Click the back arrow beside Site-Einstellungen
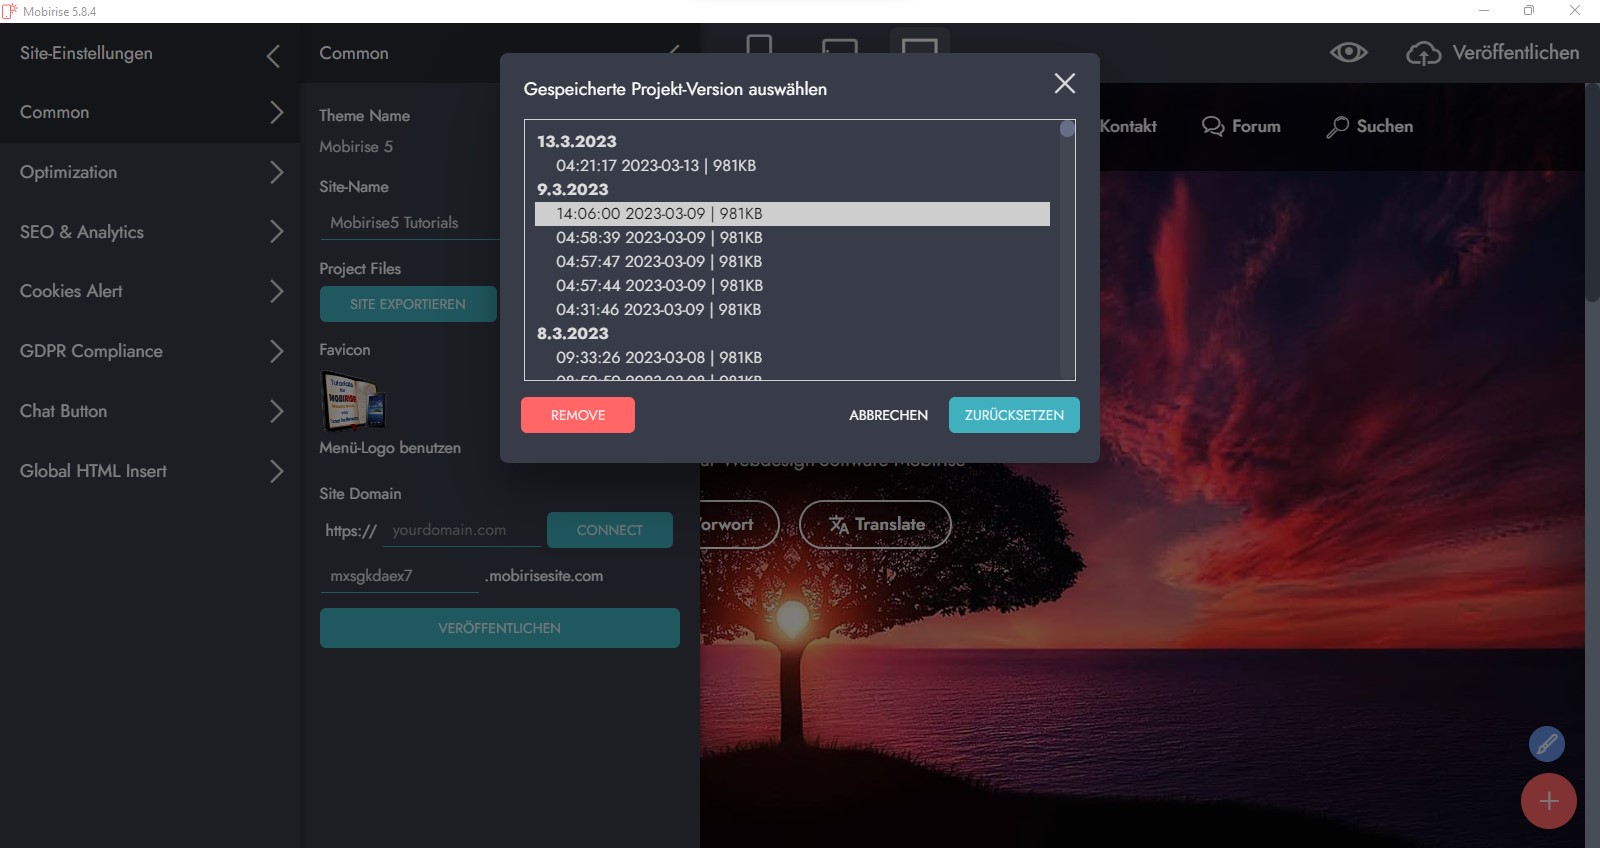This screenshot has width=1600, height=848. 273,56
